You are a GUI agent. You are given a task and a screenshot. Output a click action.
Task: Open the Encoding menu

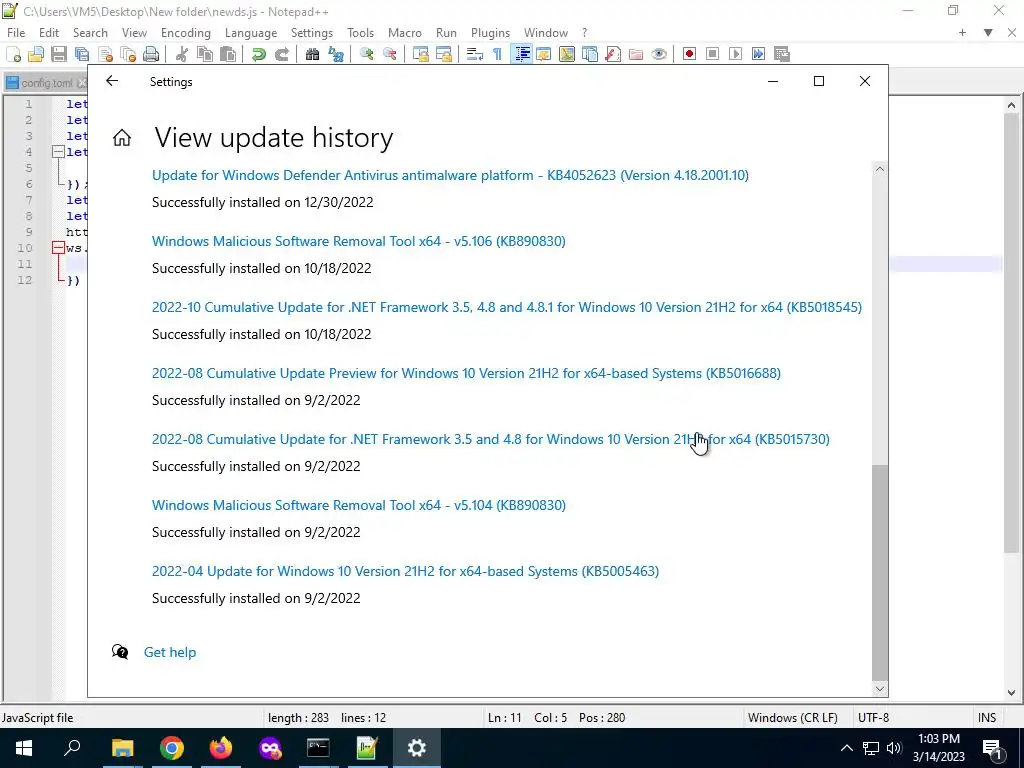[x=185, y=33]
